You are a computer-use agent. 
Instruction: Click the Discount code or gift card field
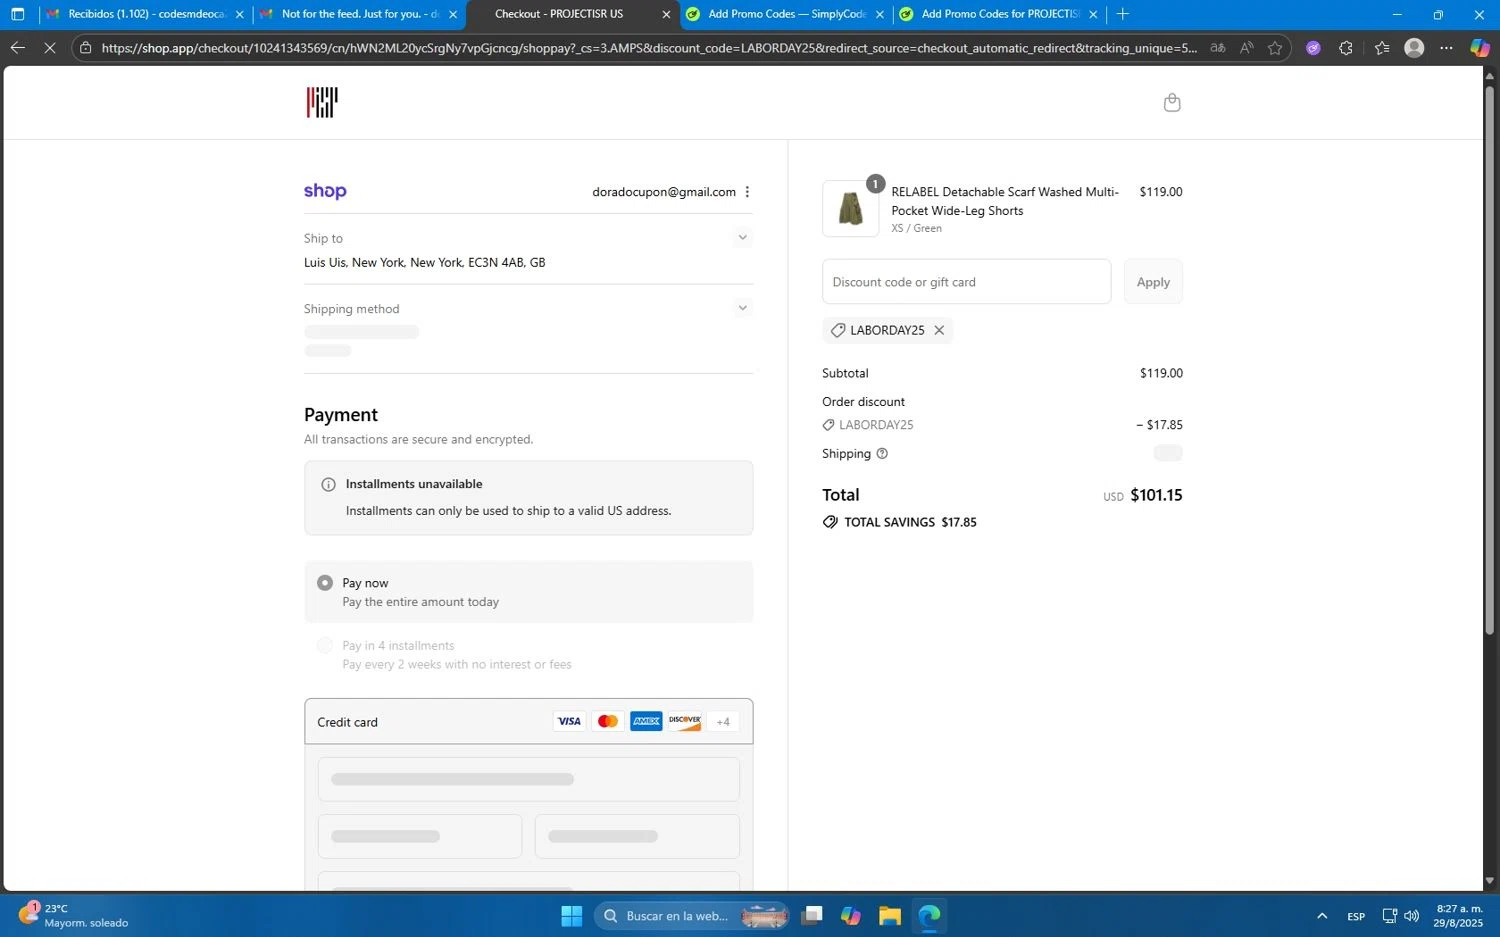tap(966, 282)
